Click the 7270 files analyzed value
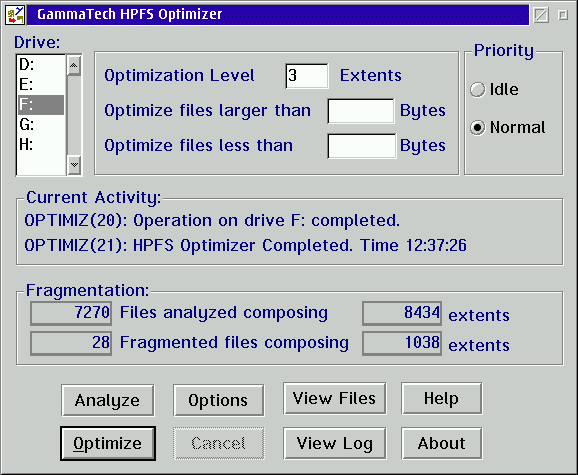 [71, 313]
